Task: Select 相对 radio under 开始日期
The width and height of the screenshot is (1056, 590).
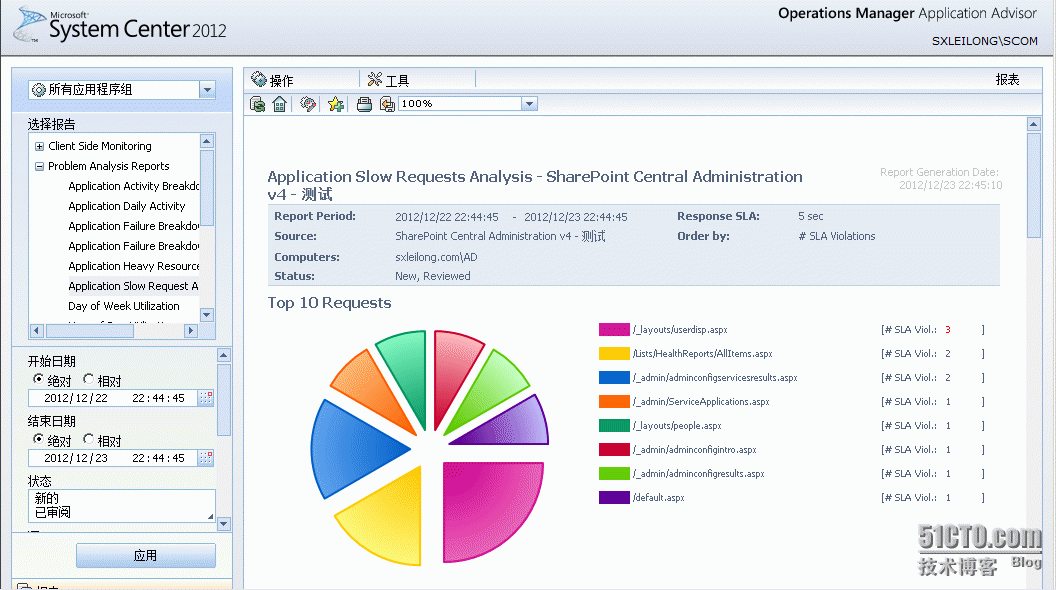Action: (x=88, y=379)
